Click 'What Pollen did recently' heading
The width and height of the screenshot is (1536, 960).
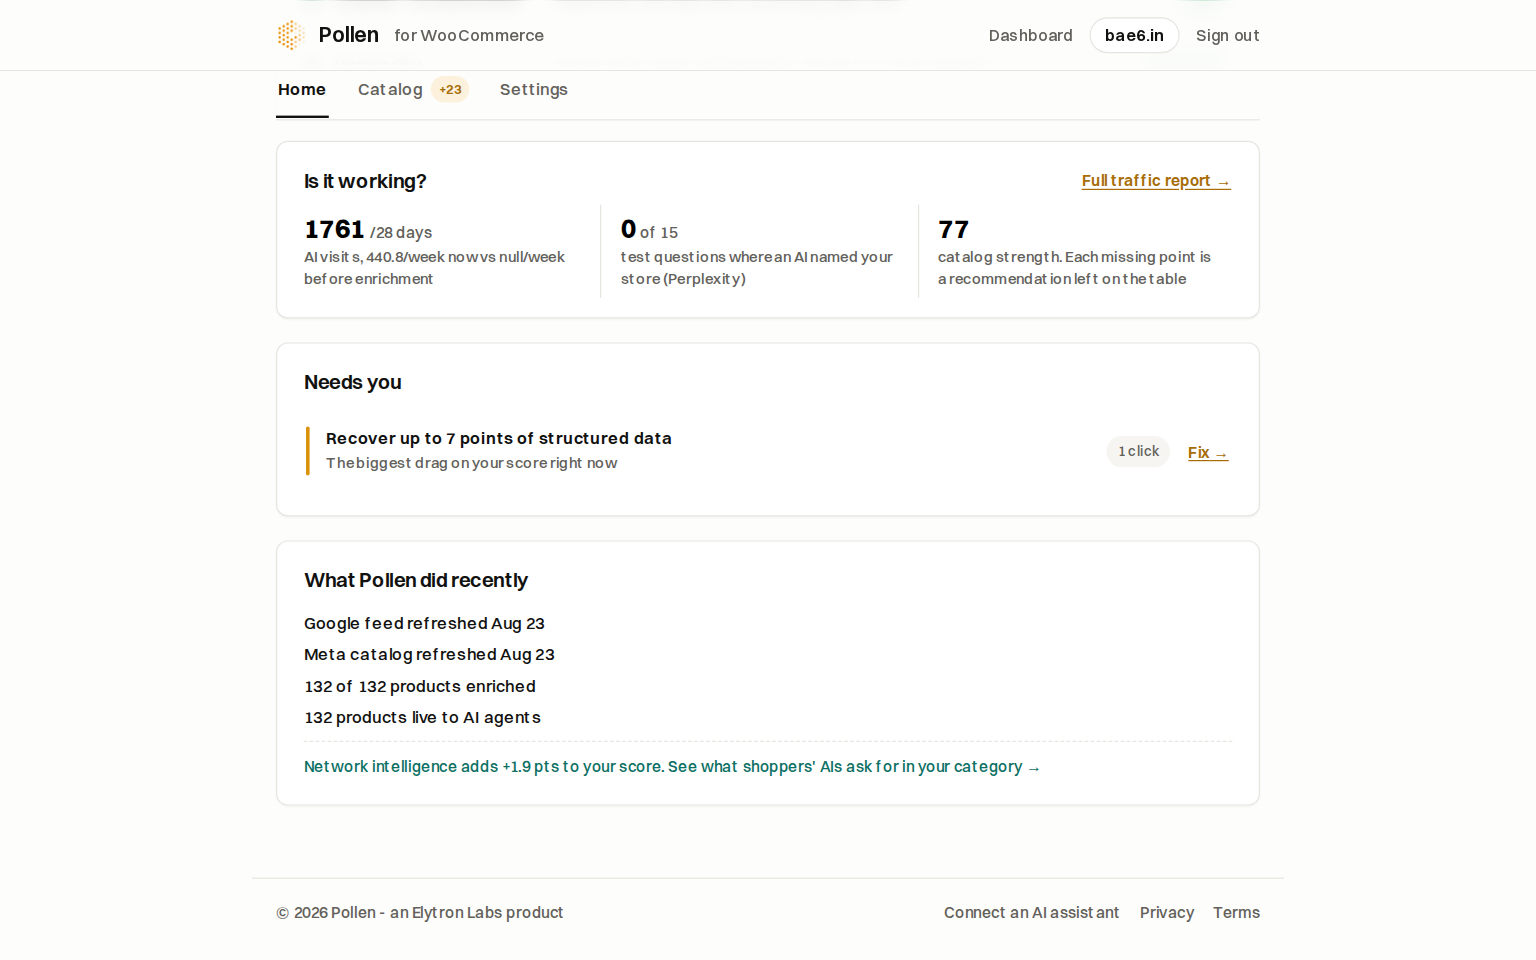point(415,580)
